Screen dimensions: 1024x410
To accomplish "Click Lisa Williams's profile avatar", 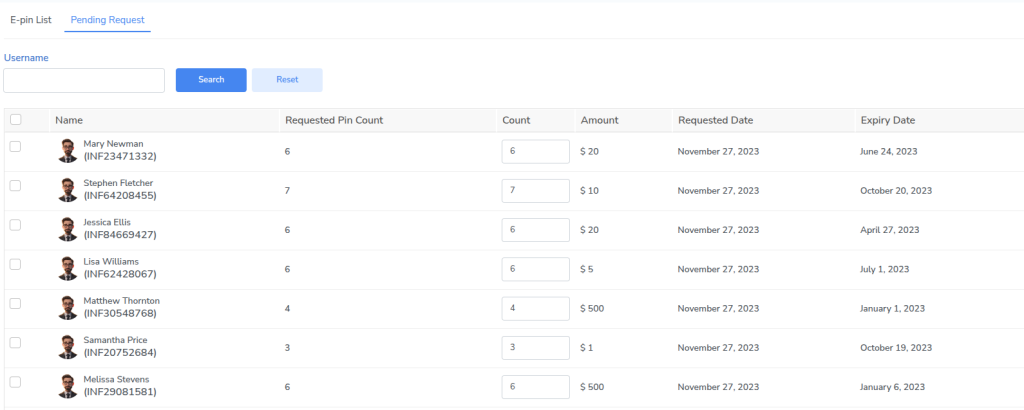I will click(x=67, y=268).
